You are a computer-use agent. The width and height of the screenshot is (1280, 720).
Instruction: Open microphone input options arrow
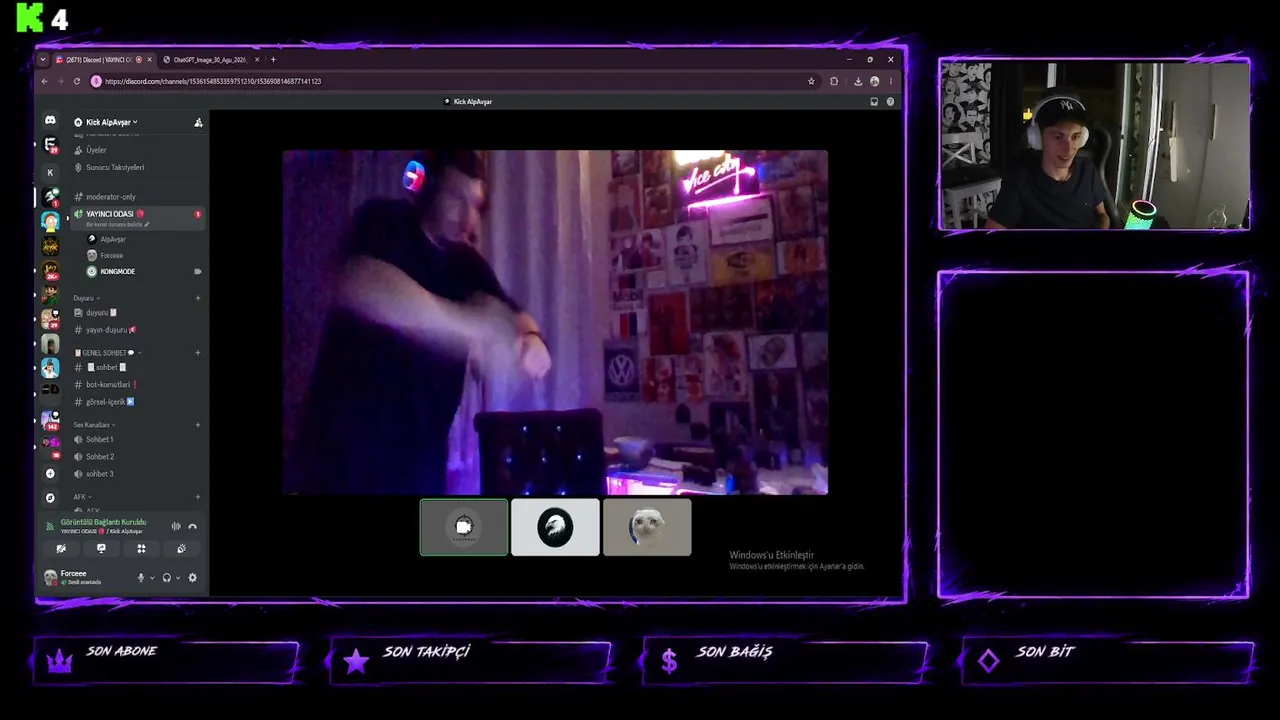point(152,578)
